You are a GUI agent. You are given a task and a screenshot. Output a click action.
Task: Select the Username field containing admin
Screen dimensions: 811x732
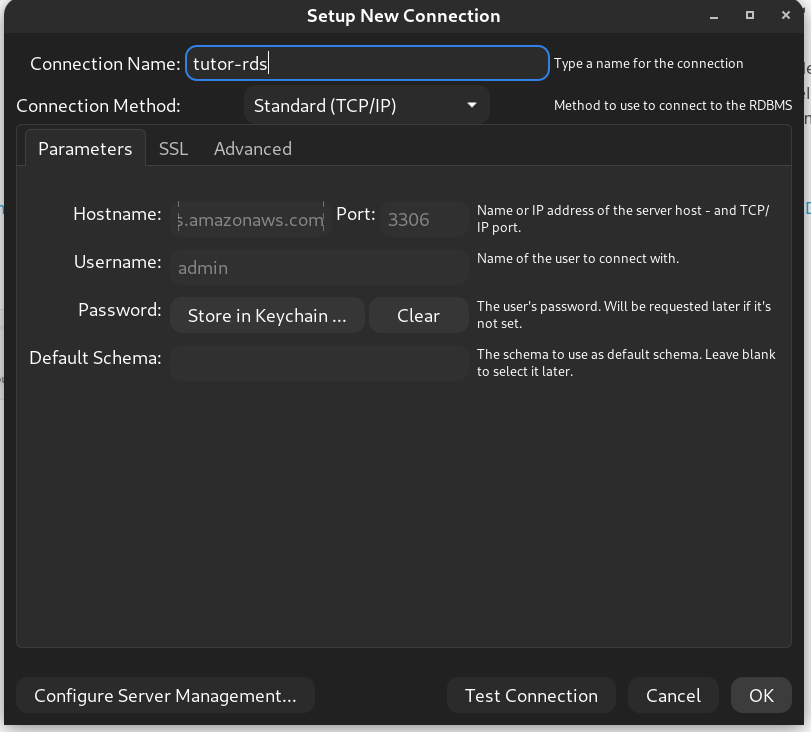(318, 267)
